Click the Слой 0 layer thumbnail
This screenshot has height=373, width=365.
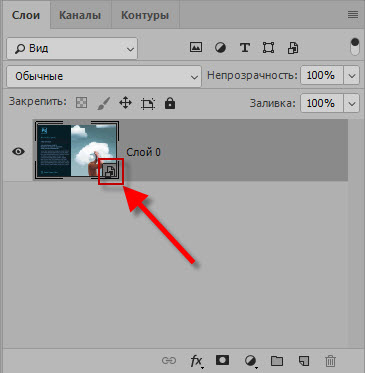pos(77,150)
